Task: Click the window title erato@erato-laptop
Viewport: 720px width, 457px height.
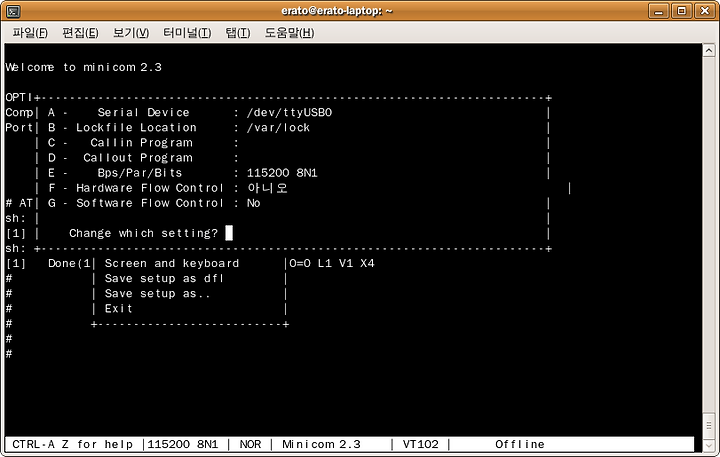Action: tap(337, 11)
